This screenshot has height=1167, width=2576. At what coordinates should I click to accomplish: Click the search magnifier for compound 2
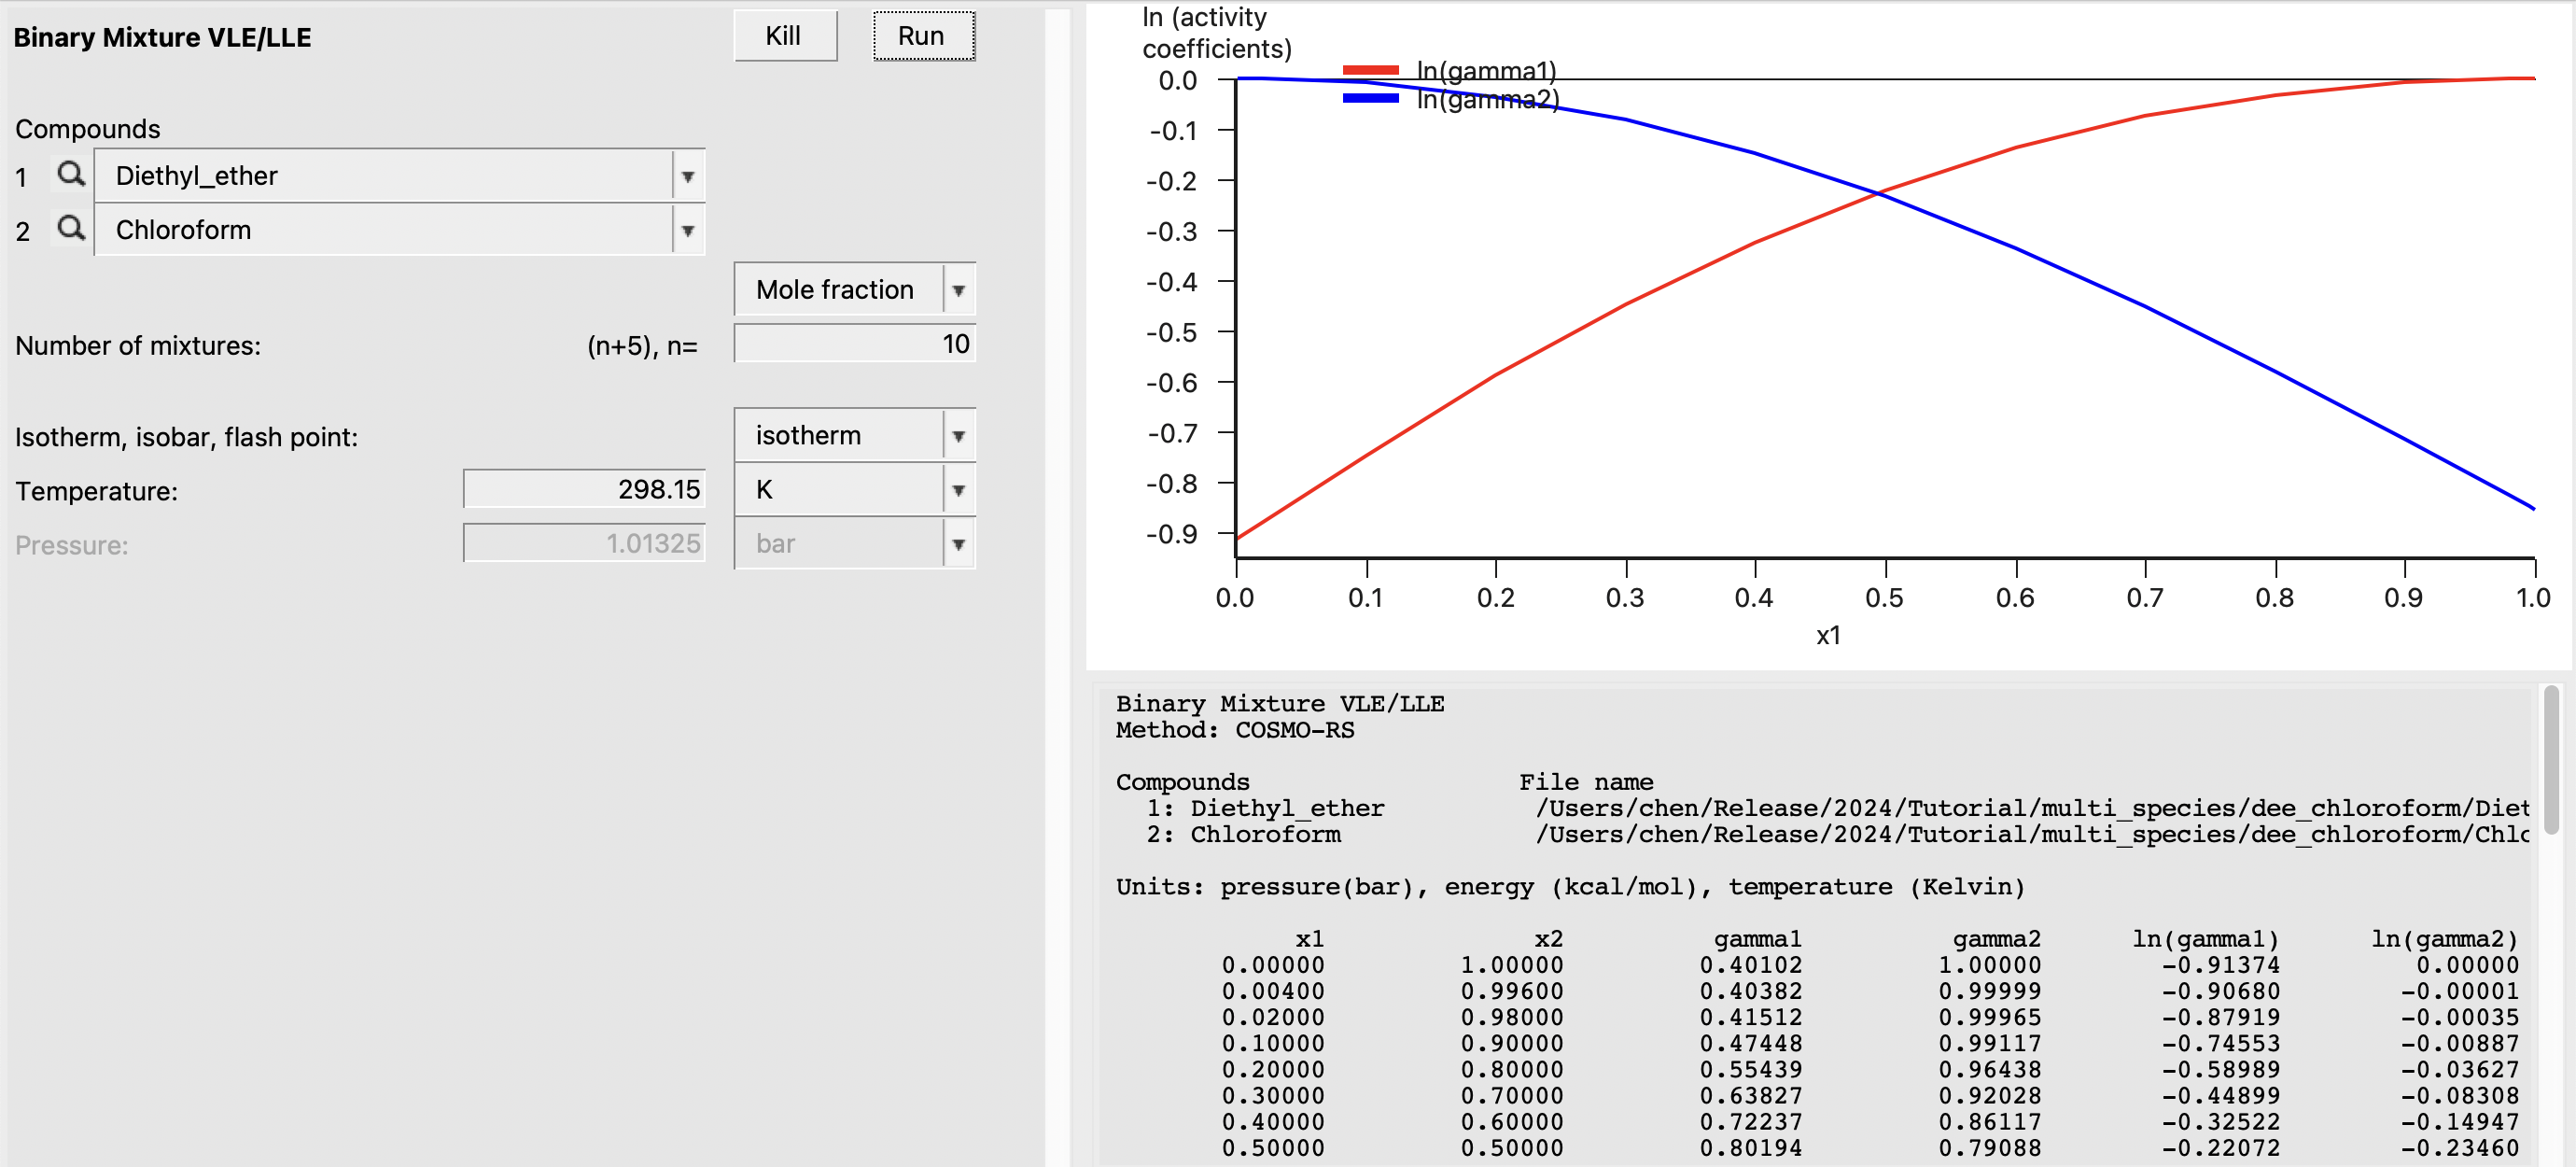tap(71, 229)
